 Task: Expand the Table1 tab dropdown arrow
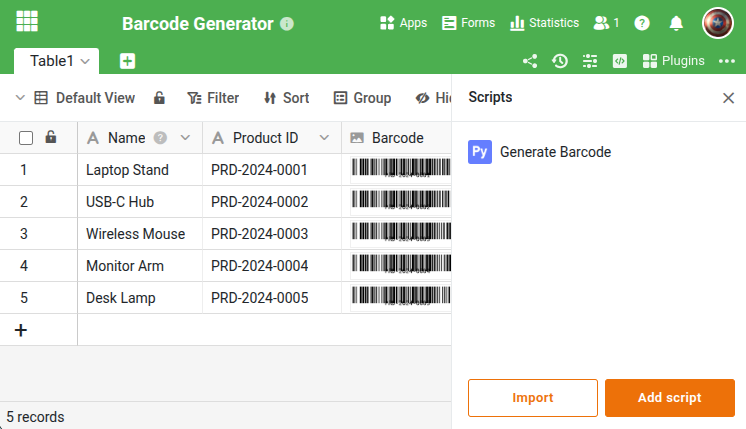pos(85,61)
